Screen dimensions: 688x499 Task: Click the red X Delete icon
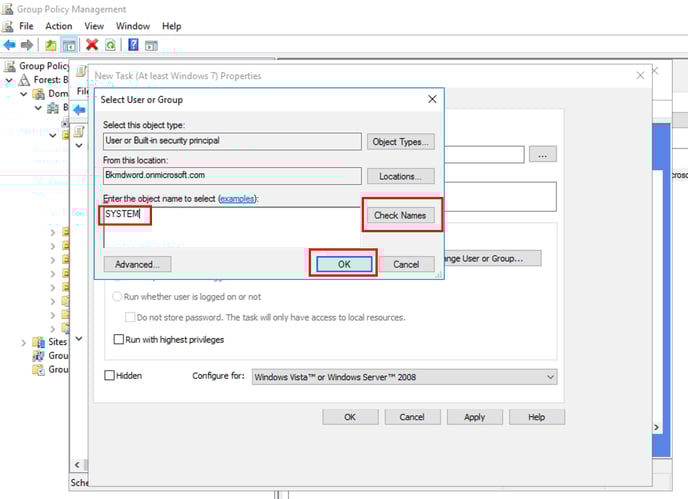pyautogui.click(x=92, y=45)
